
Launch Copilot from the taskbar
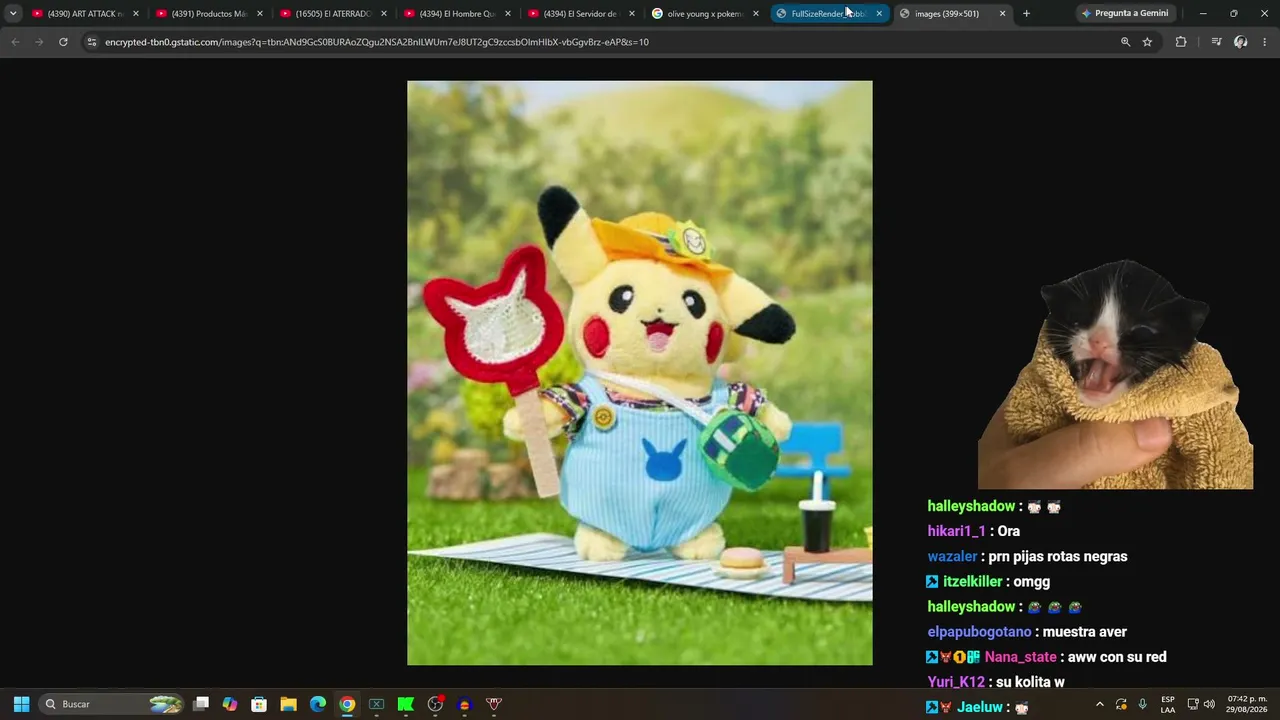pos(230,704)
